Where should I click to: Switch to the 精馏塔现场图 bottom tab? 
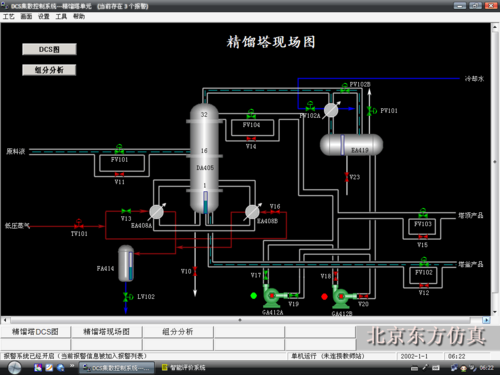(107, 332)
